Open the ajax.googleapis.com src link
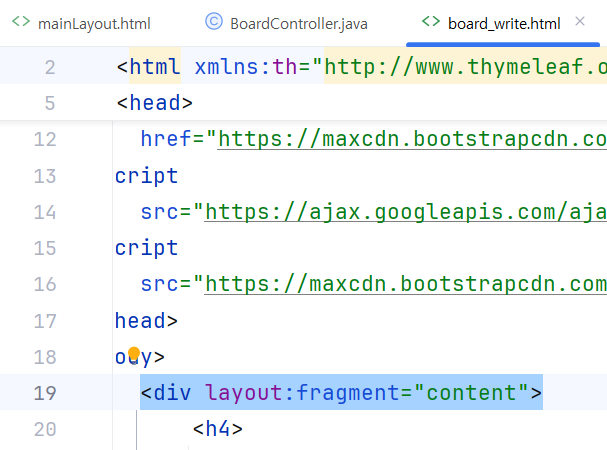Screen dimensions: 607x450 (406, 212)
